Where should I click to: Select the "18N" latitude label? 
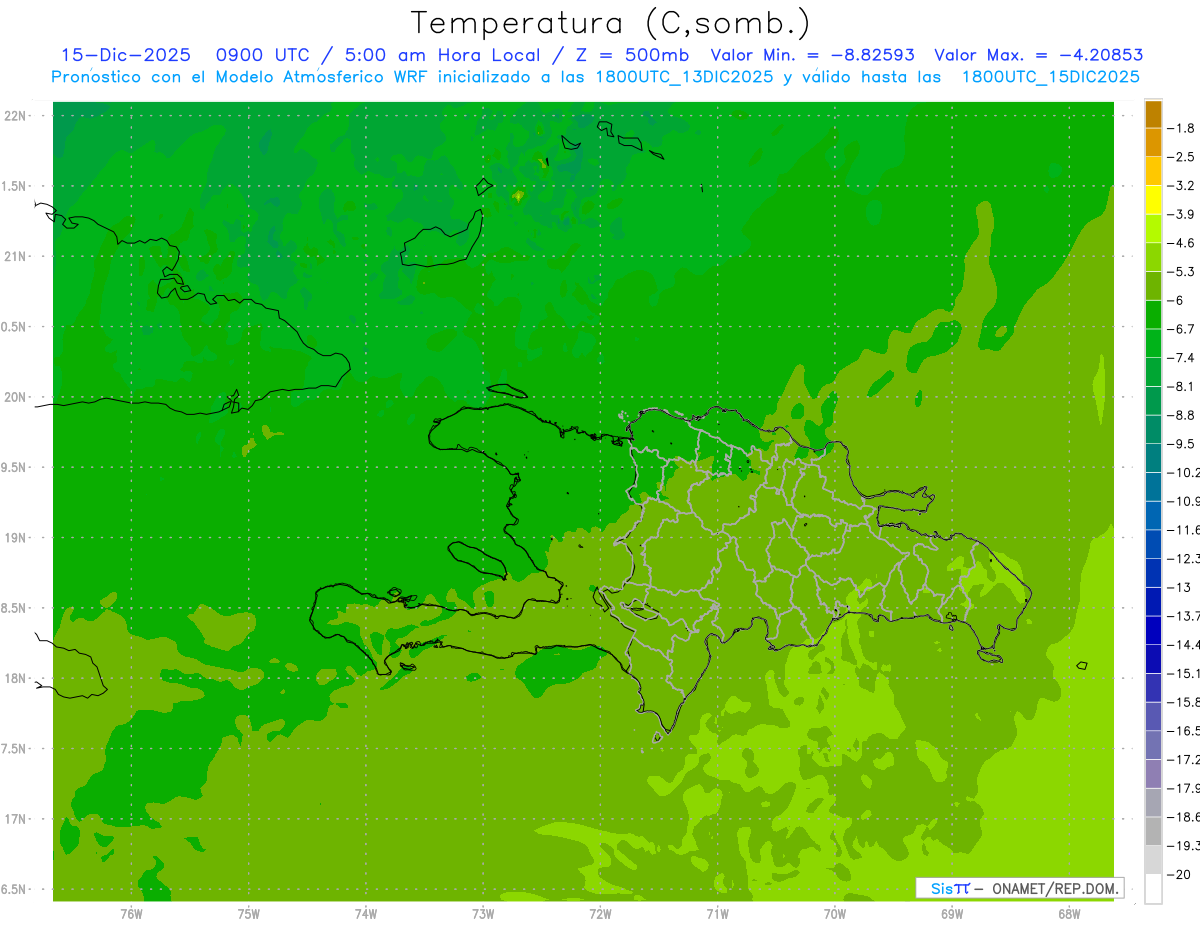tap(17, 678)
